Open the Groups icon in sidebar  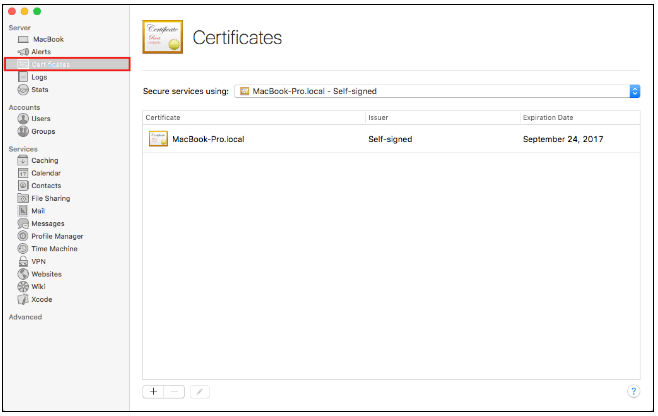pyautogui.click(x=23, y=131)
